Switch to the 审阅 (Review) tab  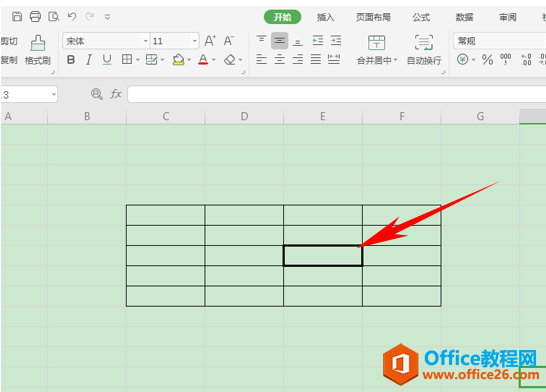point(508,17)
